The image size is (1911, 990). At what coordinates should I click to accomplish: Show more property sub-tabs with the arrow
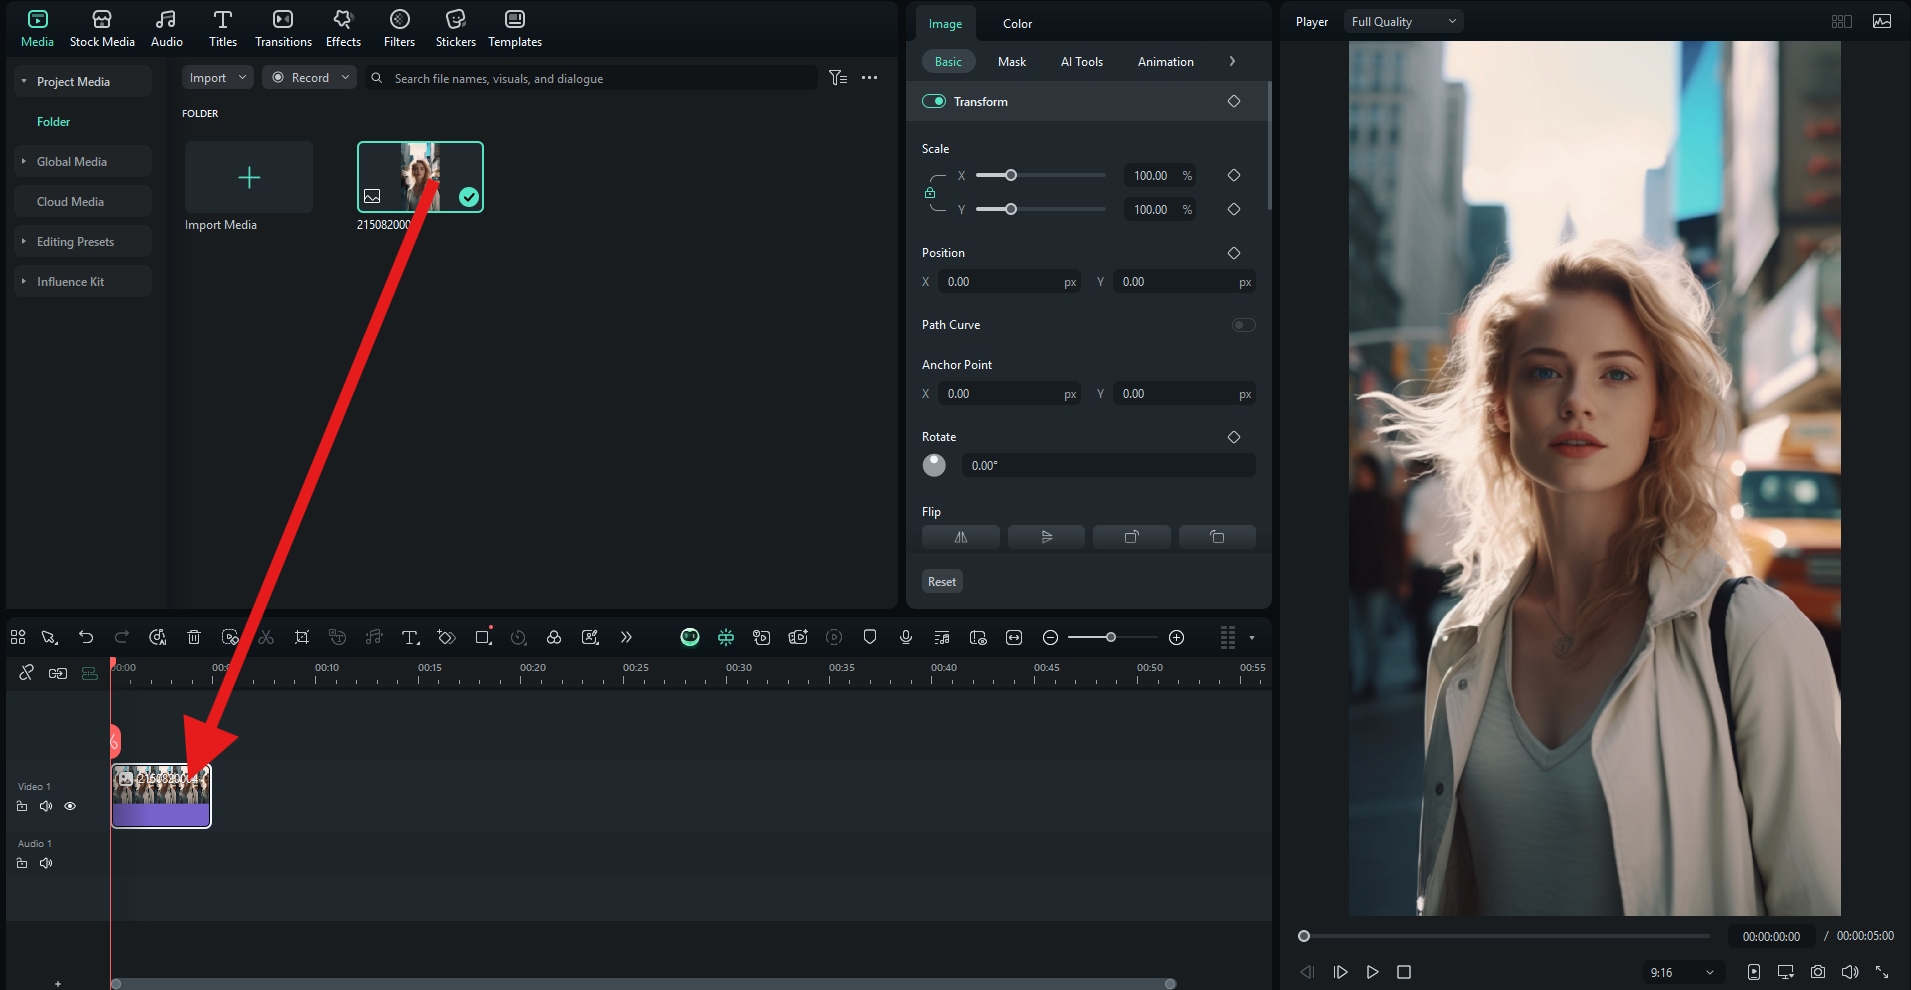[x=1232, y=61]
